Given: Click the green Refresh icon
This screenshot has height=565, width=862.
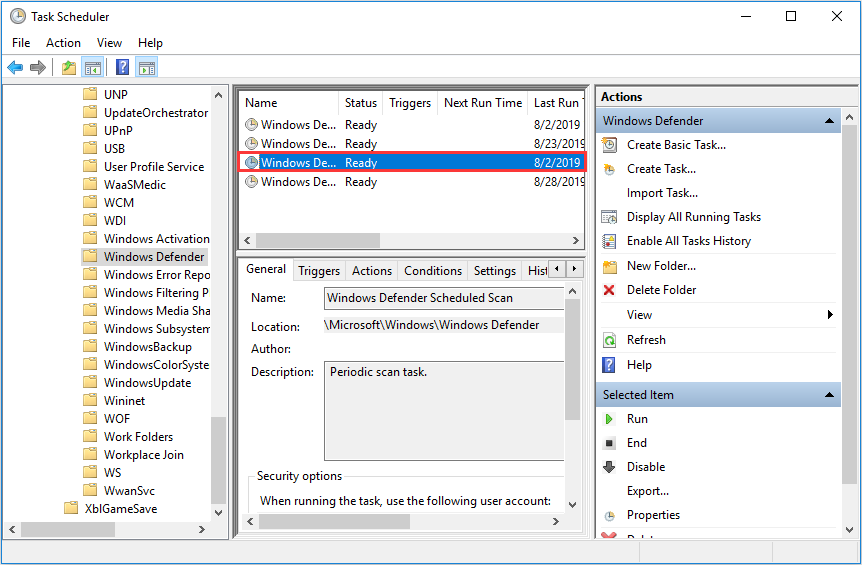Looking at the screenshot, I should point(609,340).
